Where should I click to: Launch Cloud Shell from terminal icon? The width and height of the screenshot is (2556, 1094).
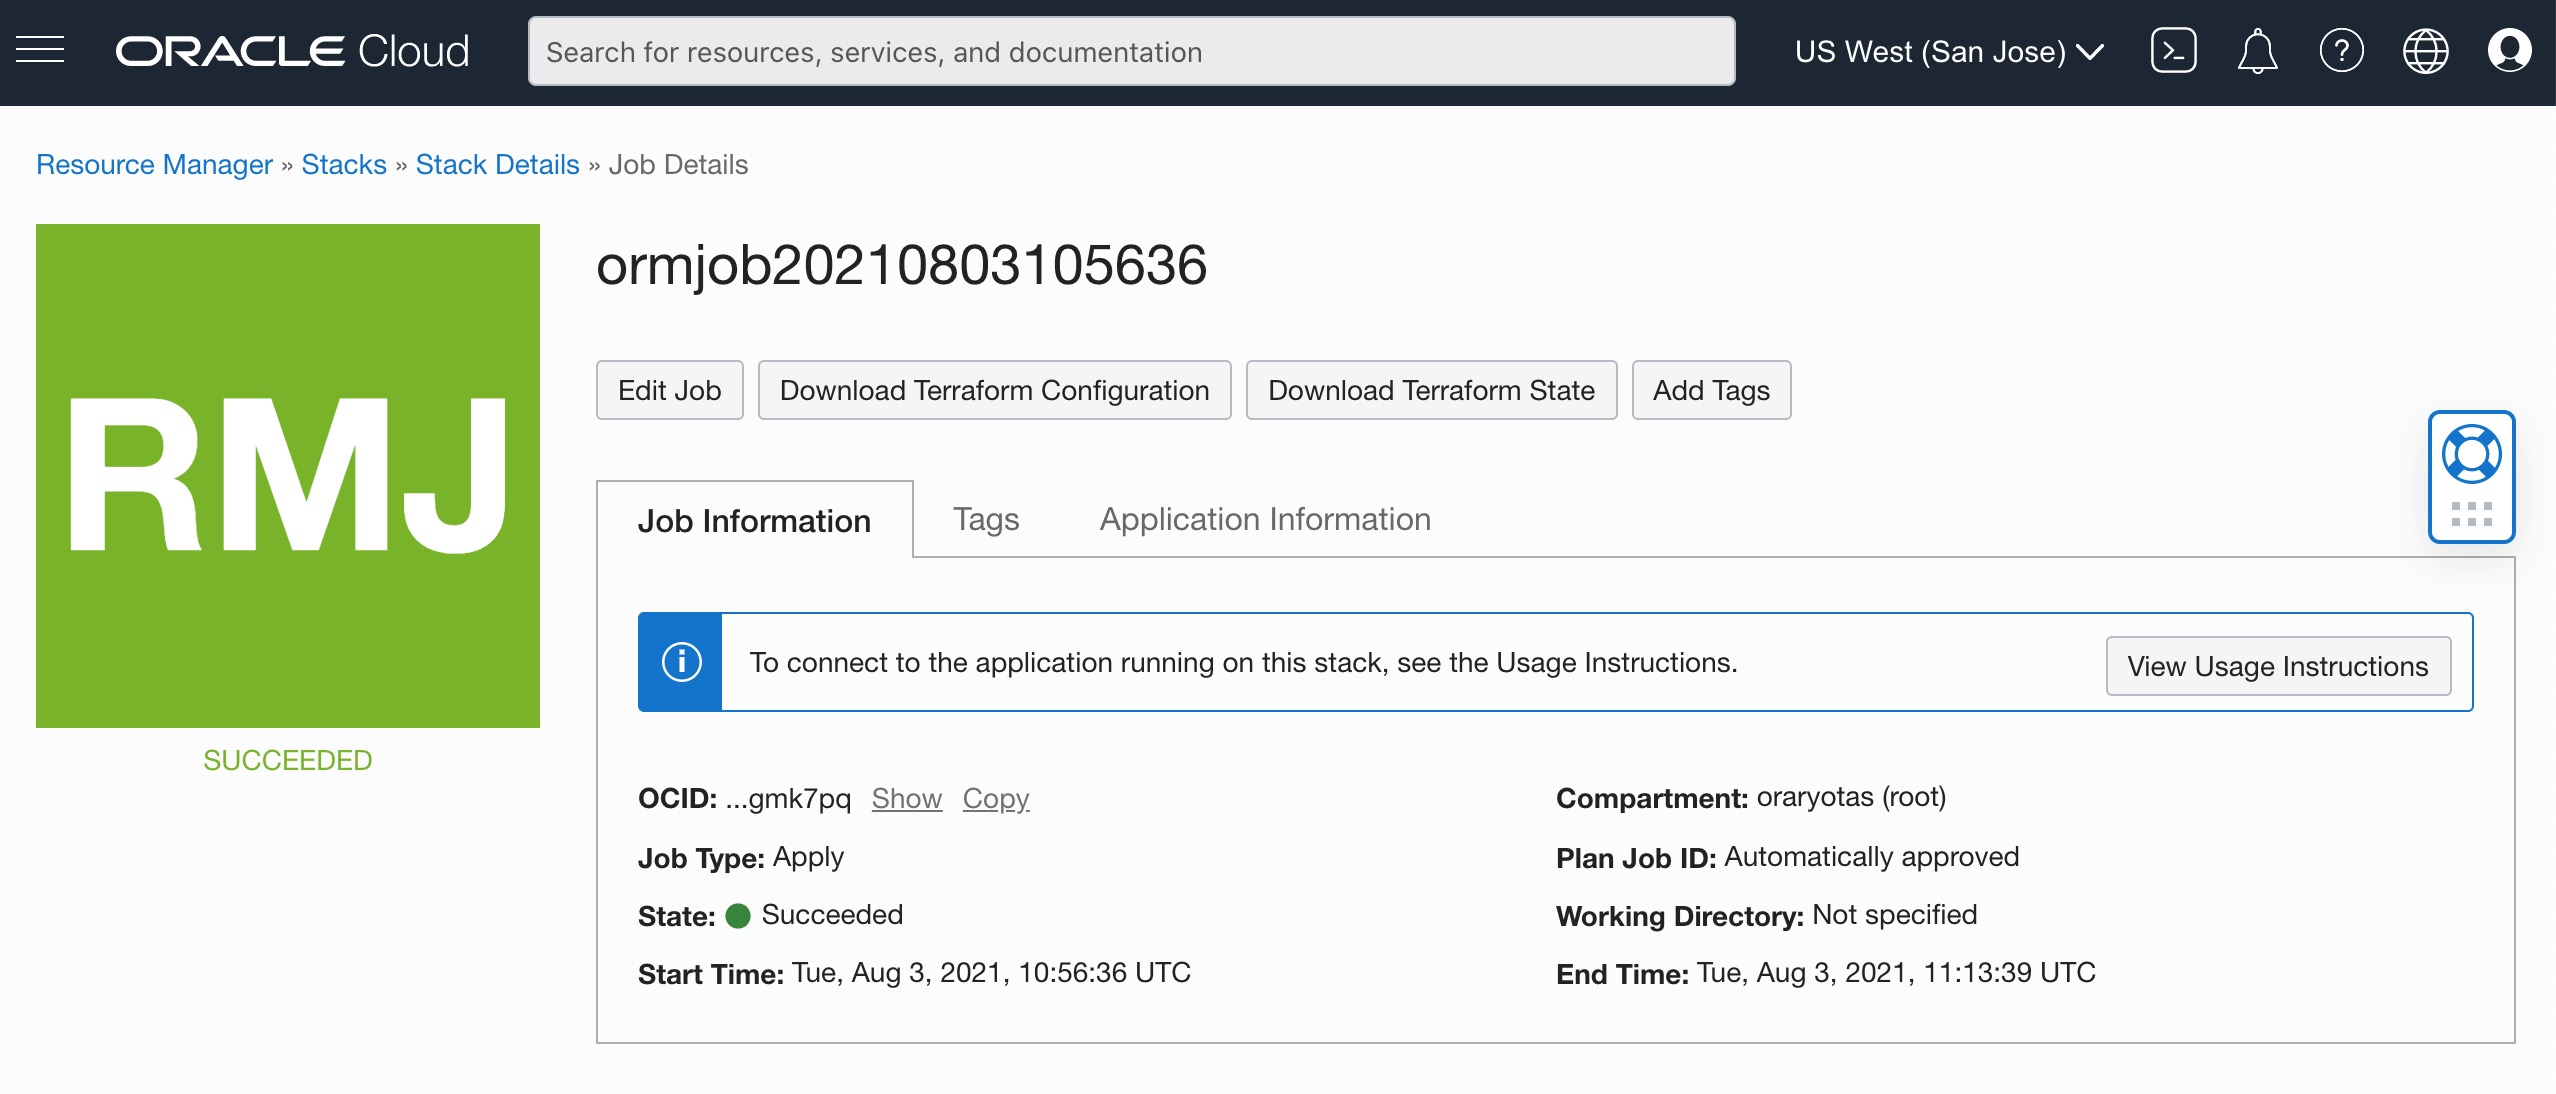click(2173, 50)
